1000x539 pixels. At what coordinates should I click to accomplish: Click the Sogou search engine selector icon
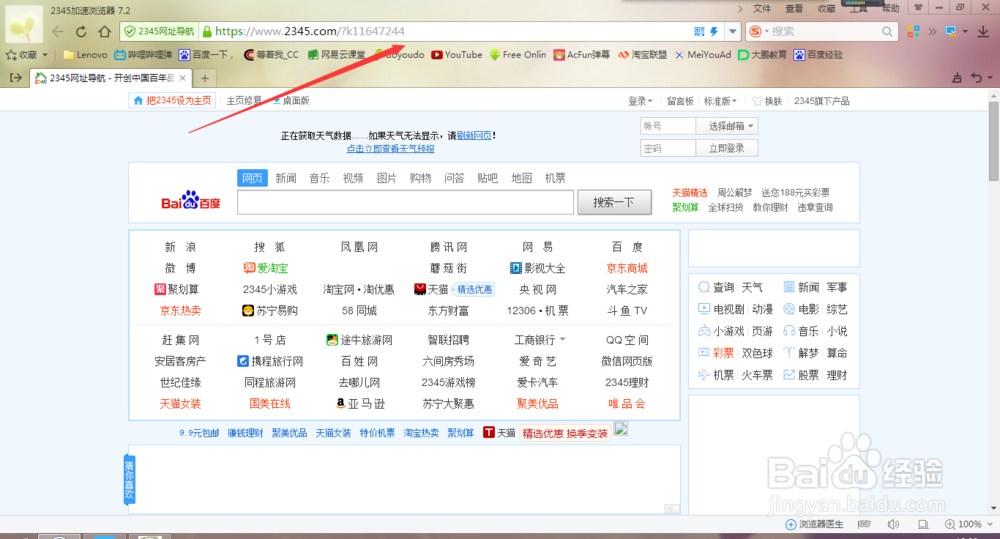[756, 31]
